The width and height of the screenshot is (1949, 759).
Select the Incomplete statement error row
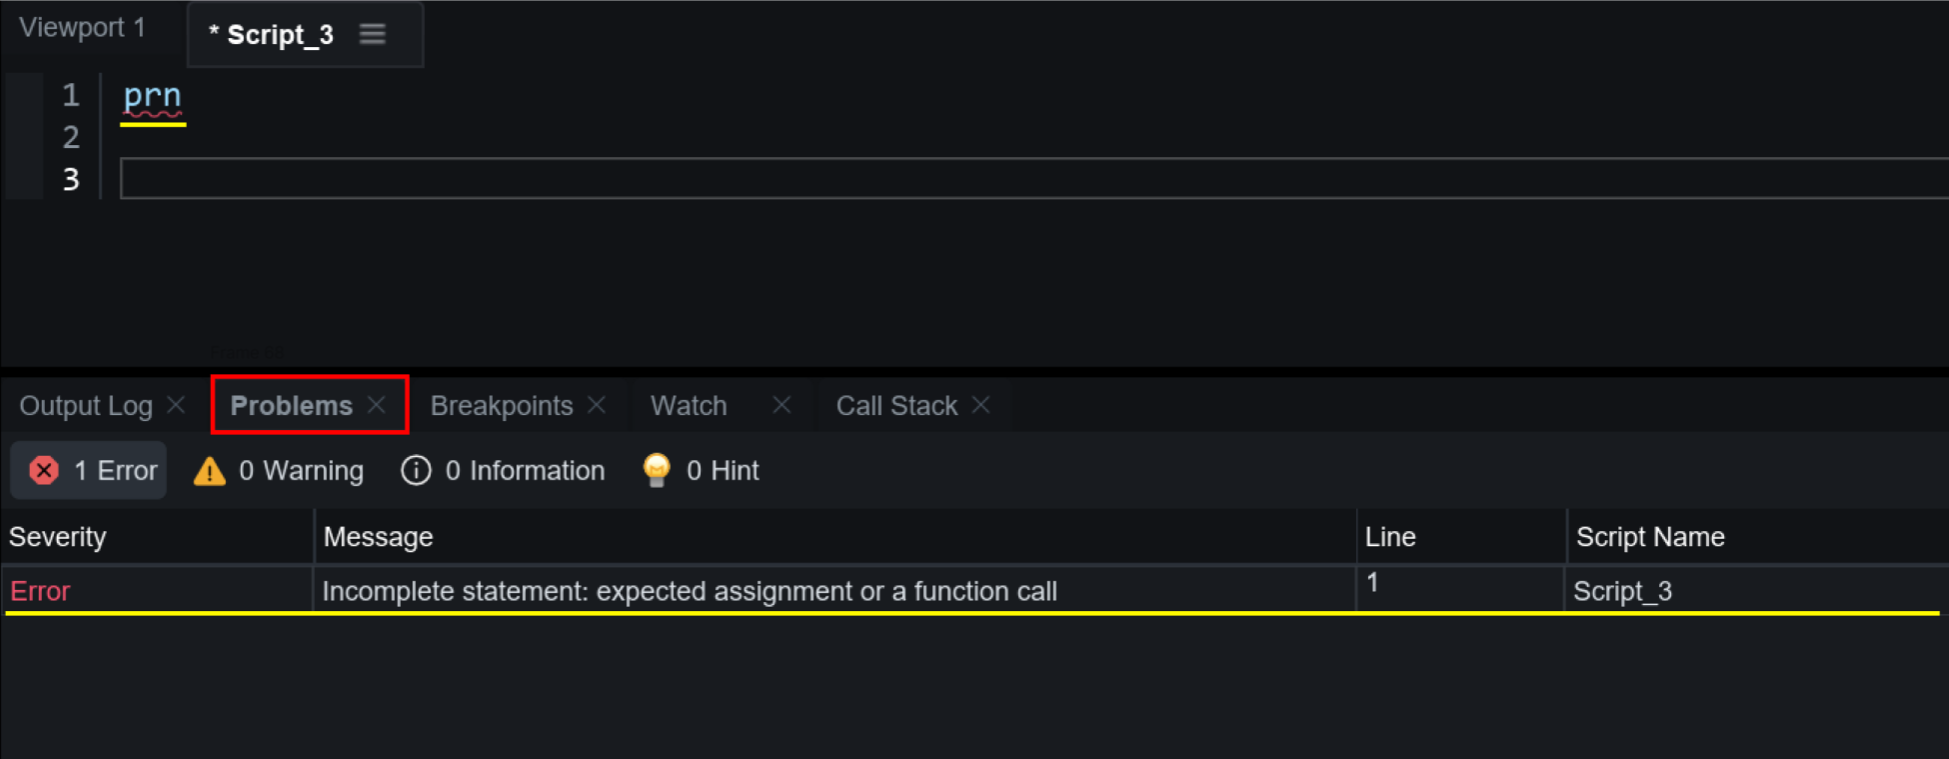(689, 591)
